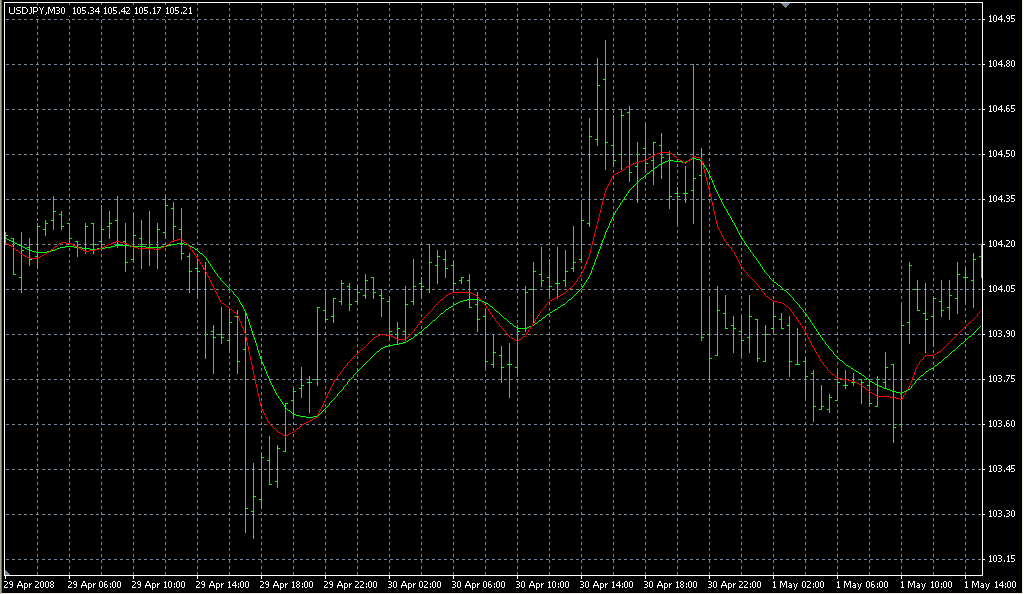Click the 30 Apr 18:00 time label

point(670,585)
